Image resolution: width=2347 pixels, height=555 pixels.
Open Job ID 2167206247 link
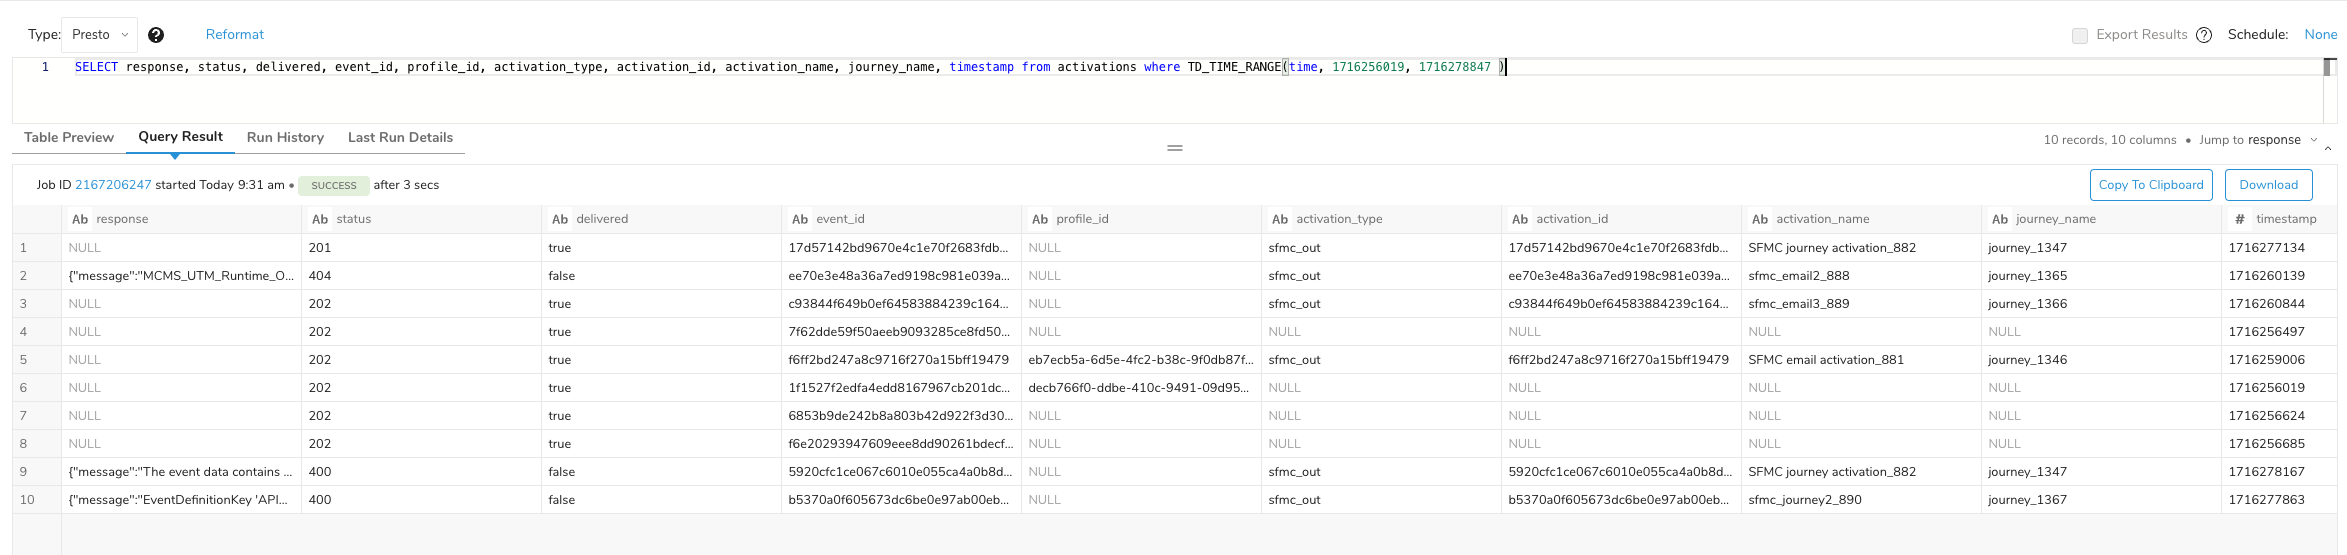coord(113,185)
